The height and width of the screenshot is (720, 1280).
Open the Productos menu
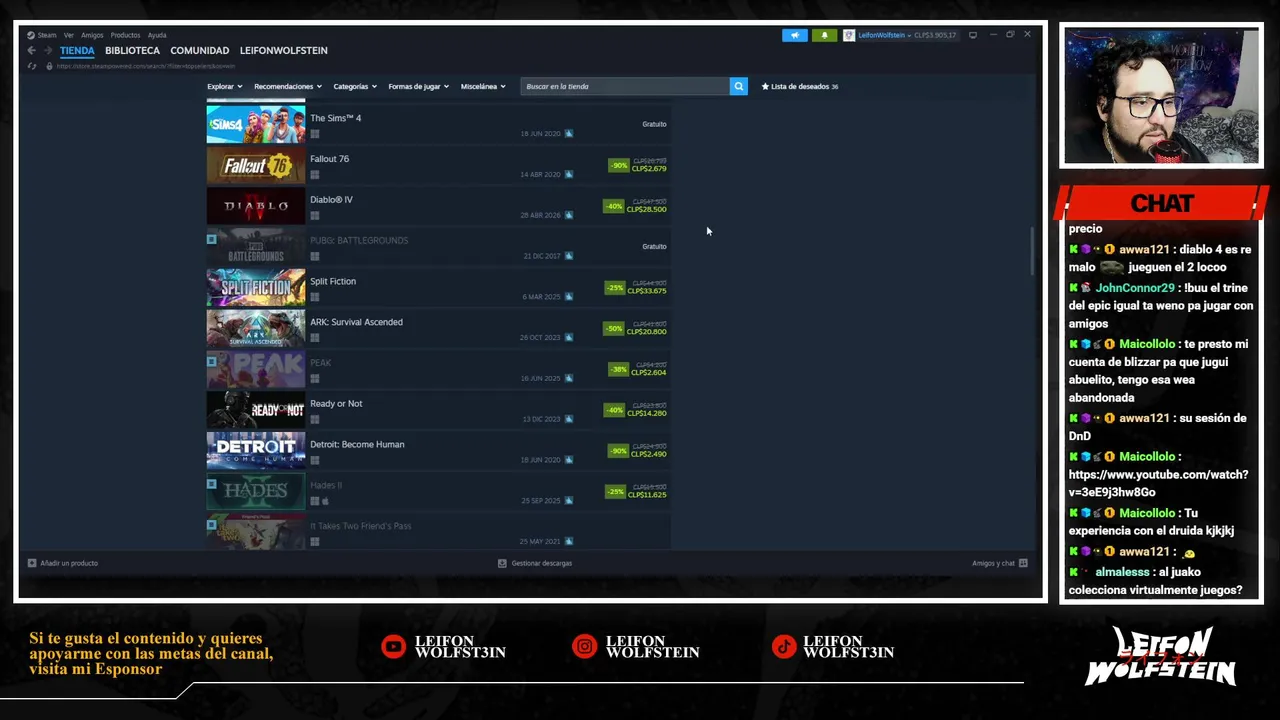125,35
